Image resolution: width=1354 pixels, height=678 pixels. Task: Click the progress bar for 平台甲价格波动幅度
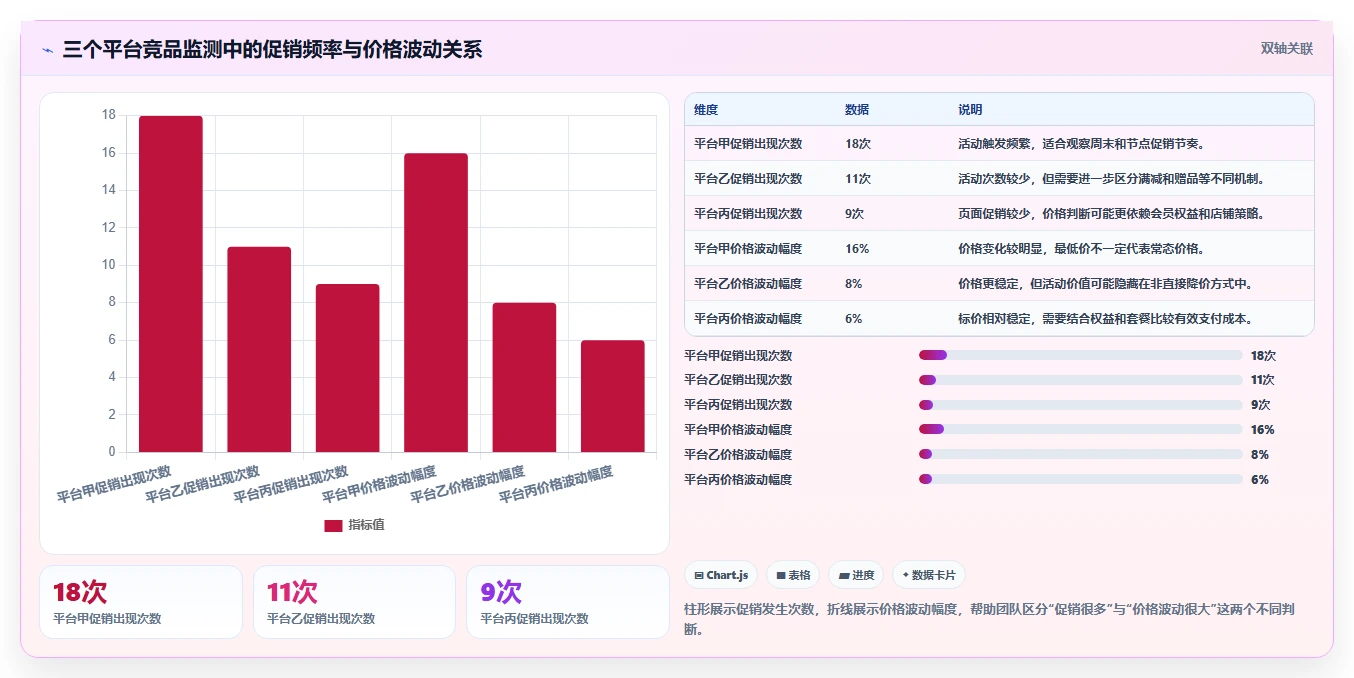[1080, 430]
